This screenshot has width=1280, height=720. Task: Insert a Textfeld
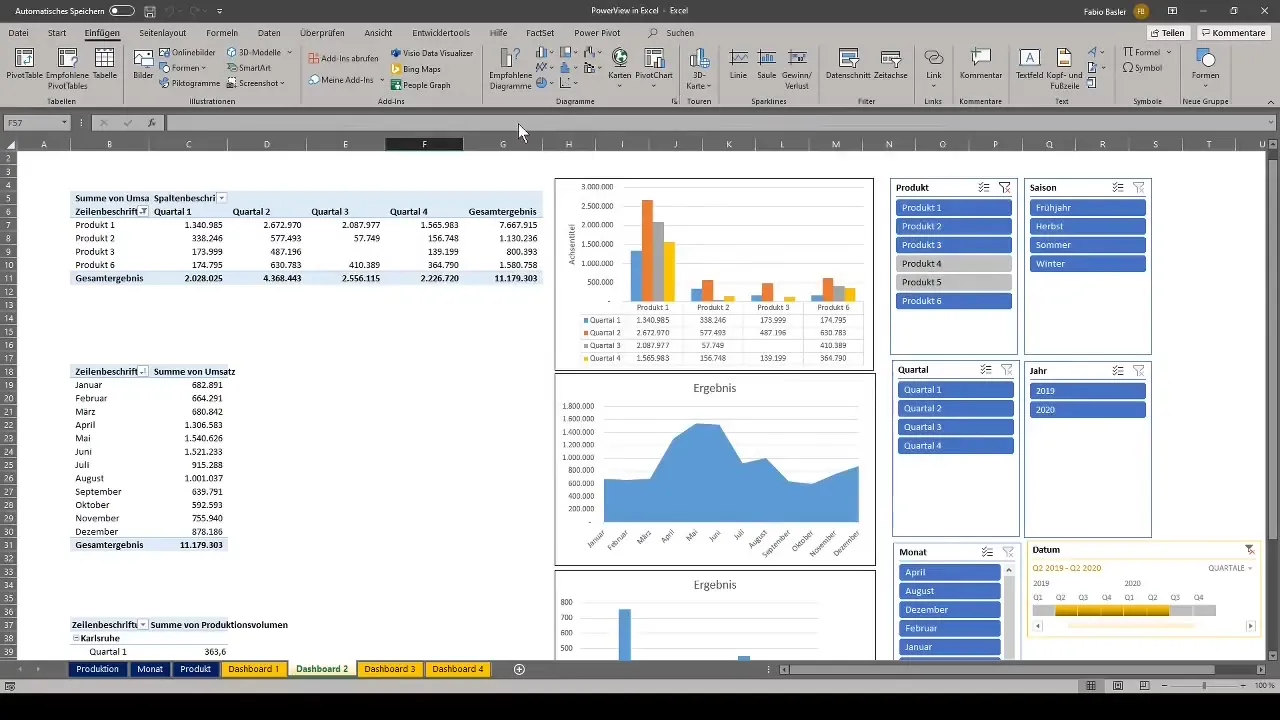1029,65
